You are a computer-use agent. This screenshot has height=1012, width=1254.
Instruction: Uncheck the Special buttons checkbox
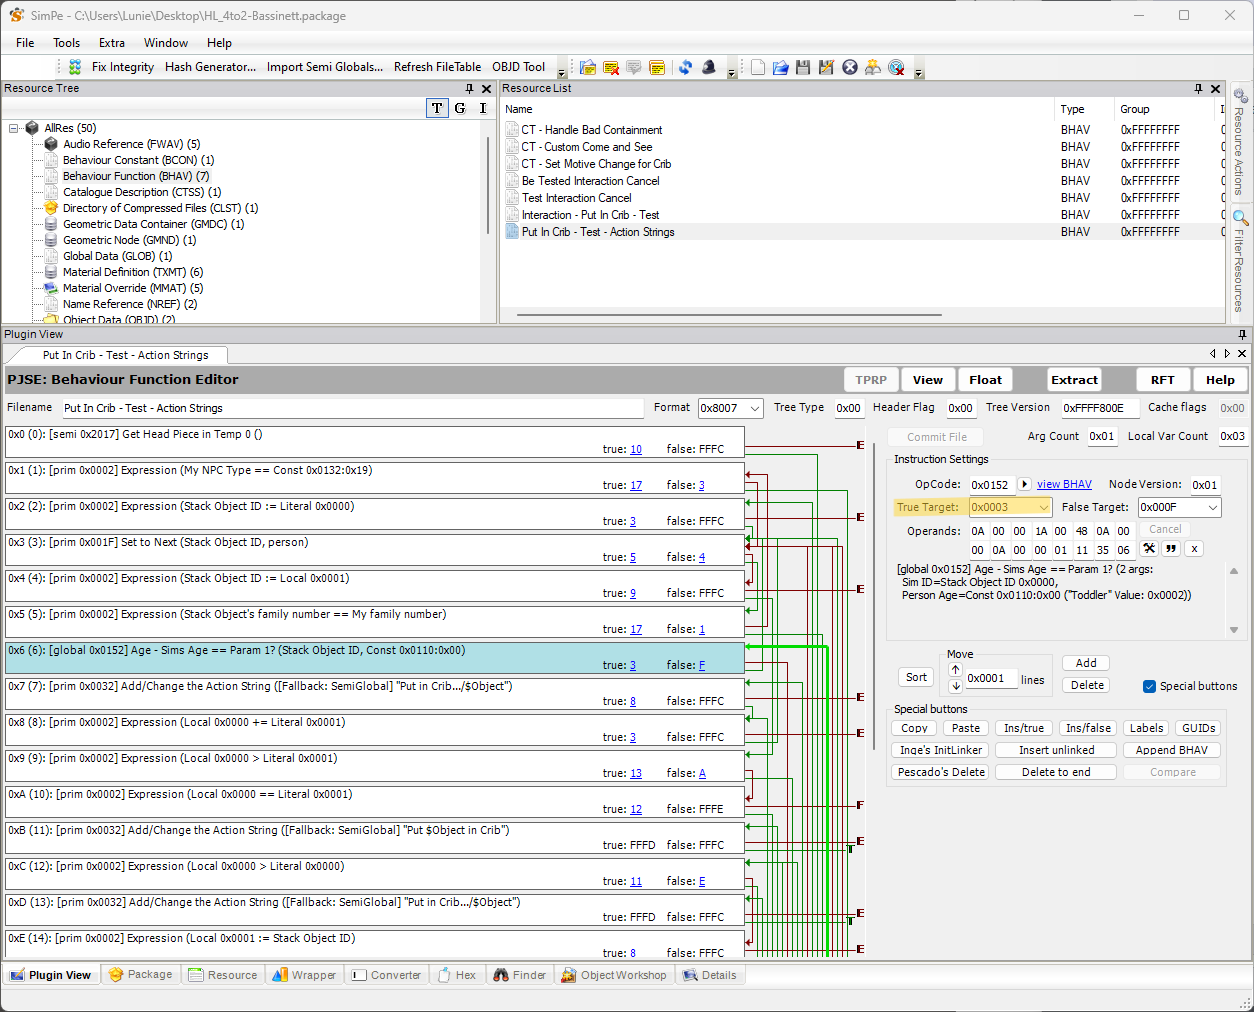point(1150,686)
